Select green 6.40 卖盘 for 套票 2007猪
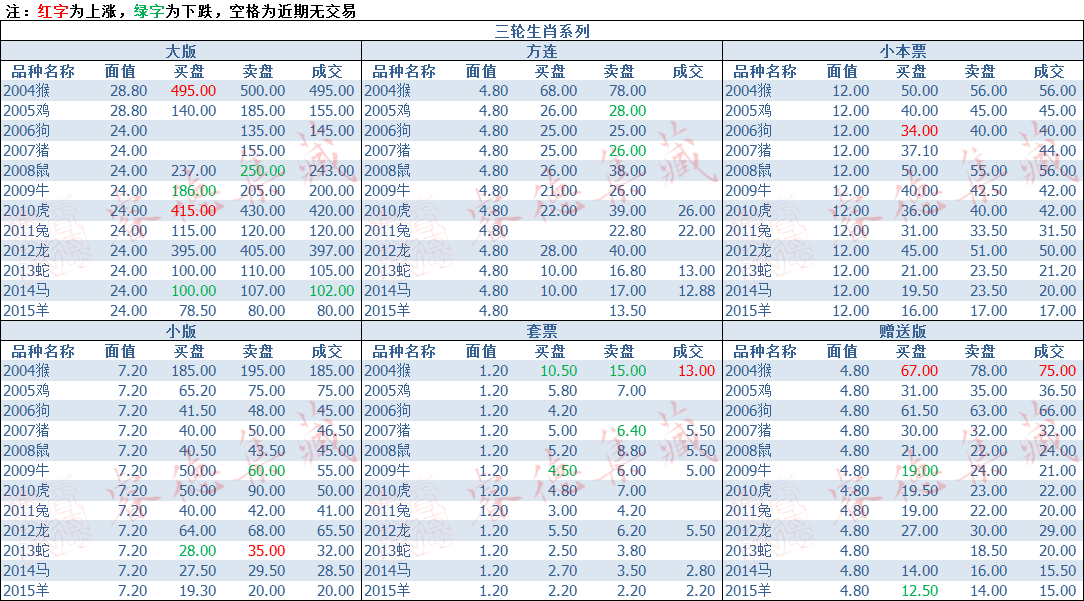This screenshot has height=601, width=1084. [x=632, y=430]
